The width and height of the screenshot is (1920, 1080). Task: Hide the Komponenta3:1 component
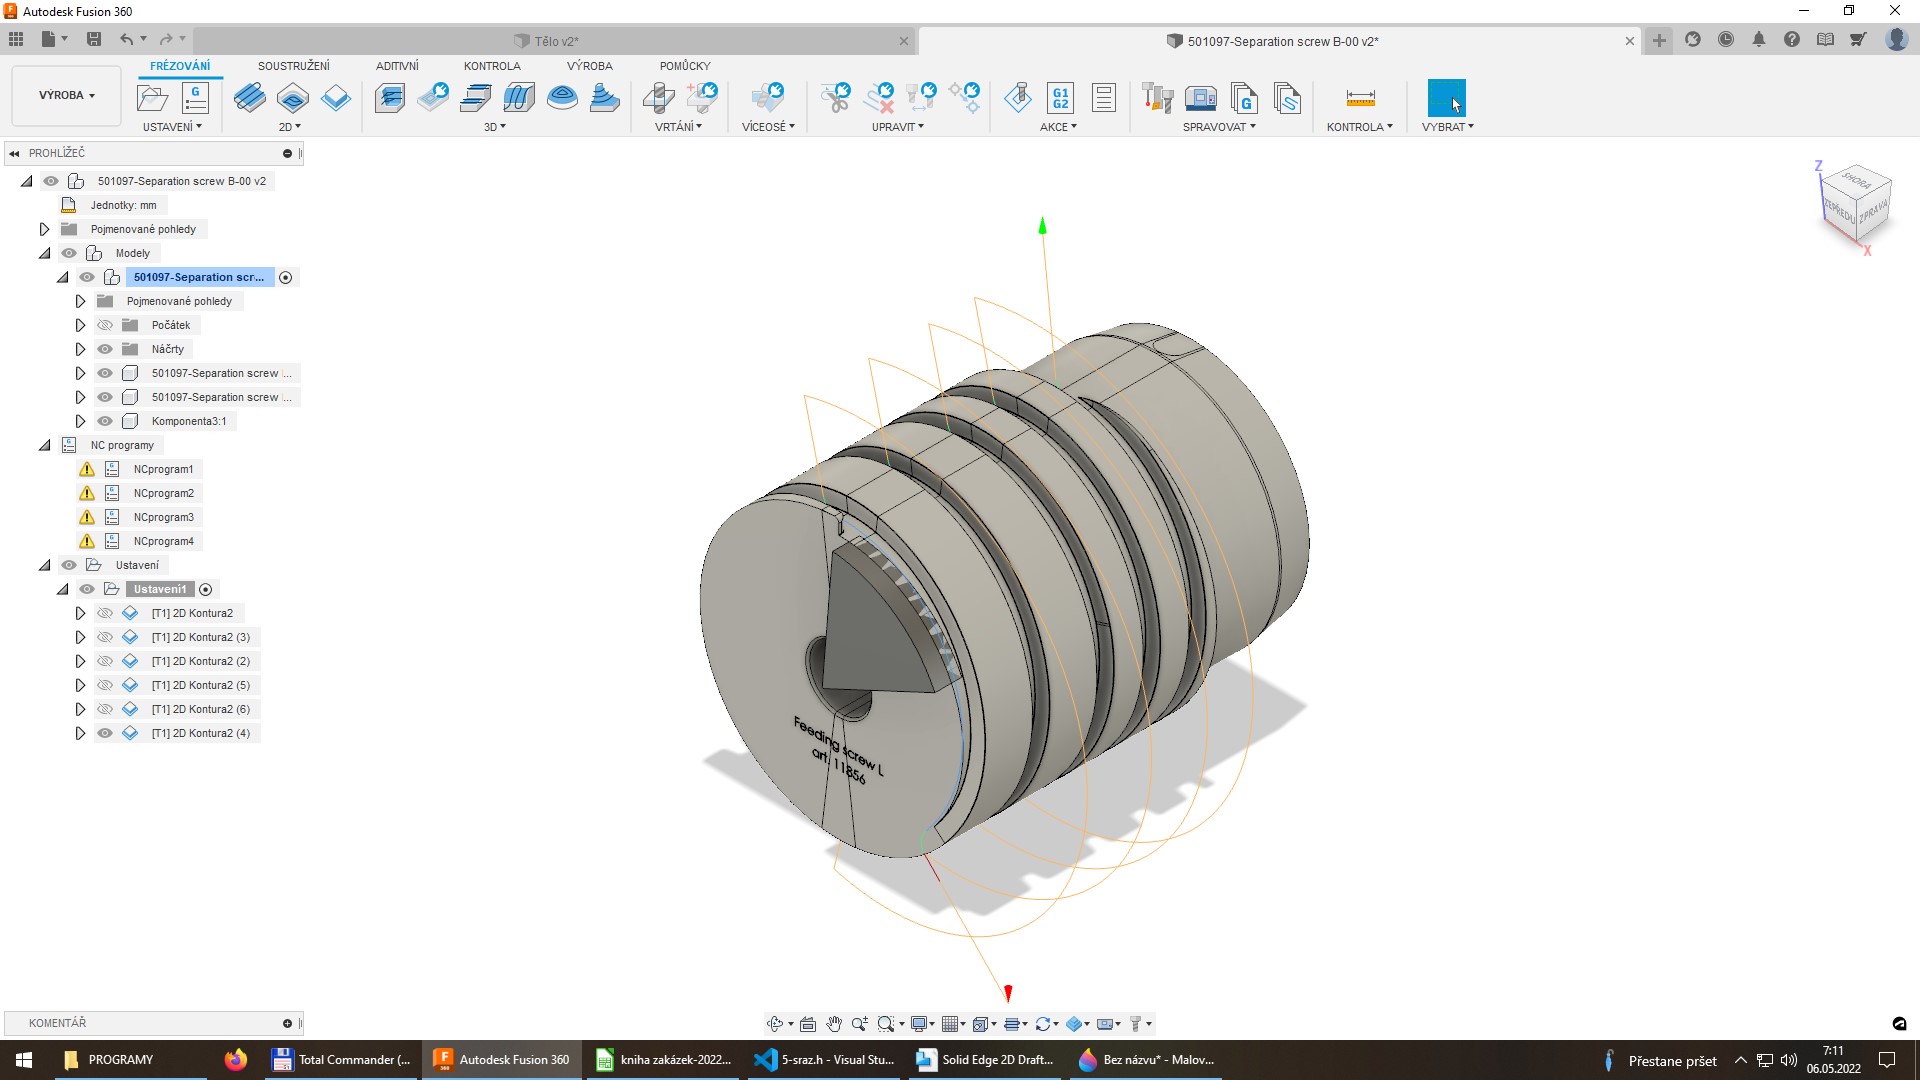[105, 421]
